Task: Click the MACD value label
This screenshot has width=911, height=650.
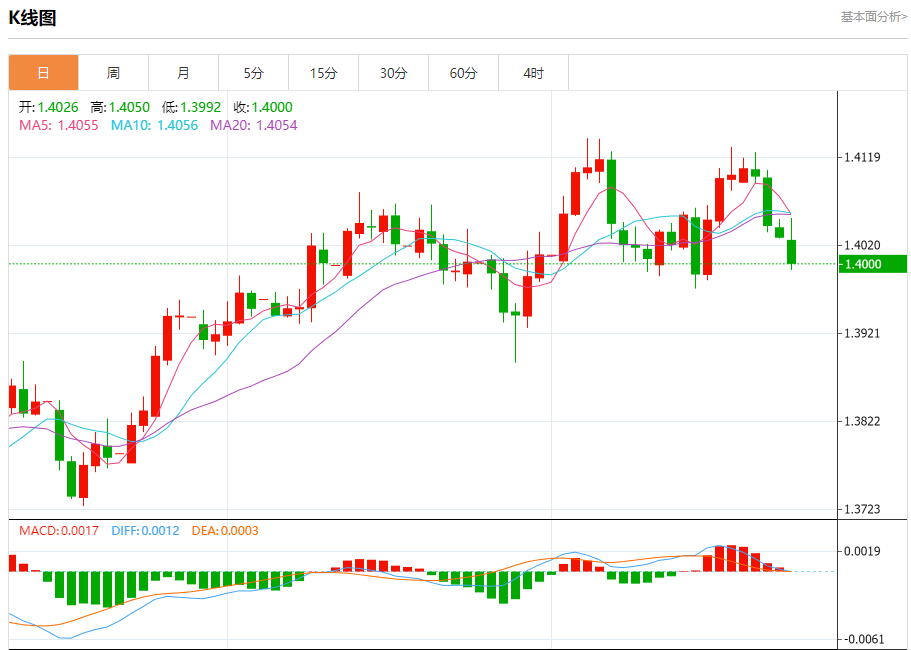Action: pyautogui.click(x=58, y=531)
